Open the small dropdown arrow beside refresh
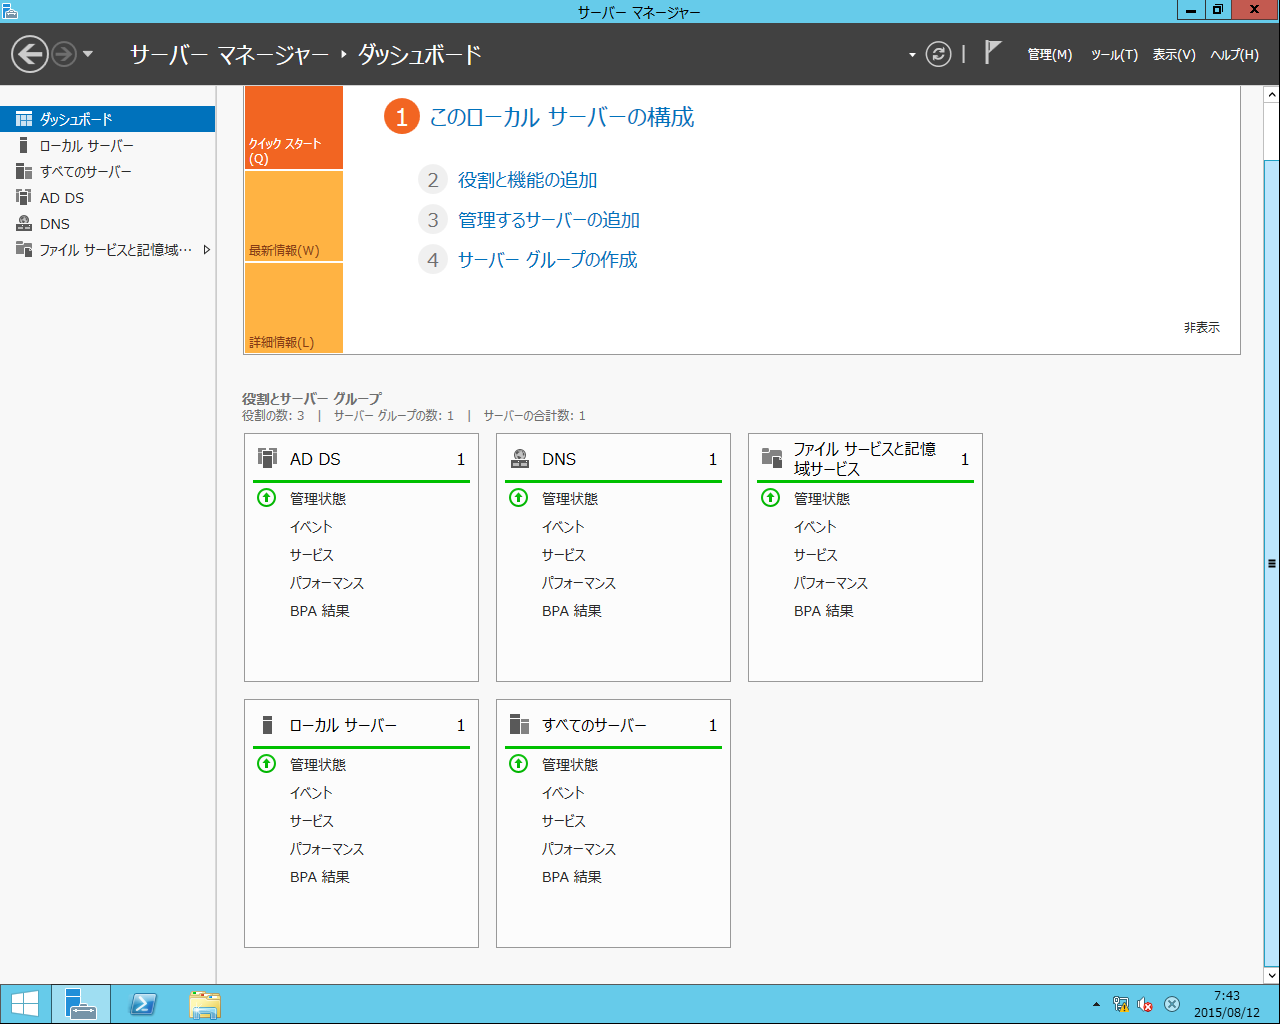The height and width of the screenshot is (1024, 1280). 912,55
